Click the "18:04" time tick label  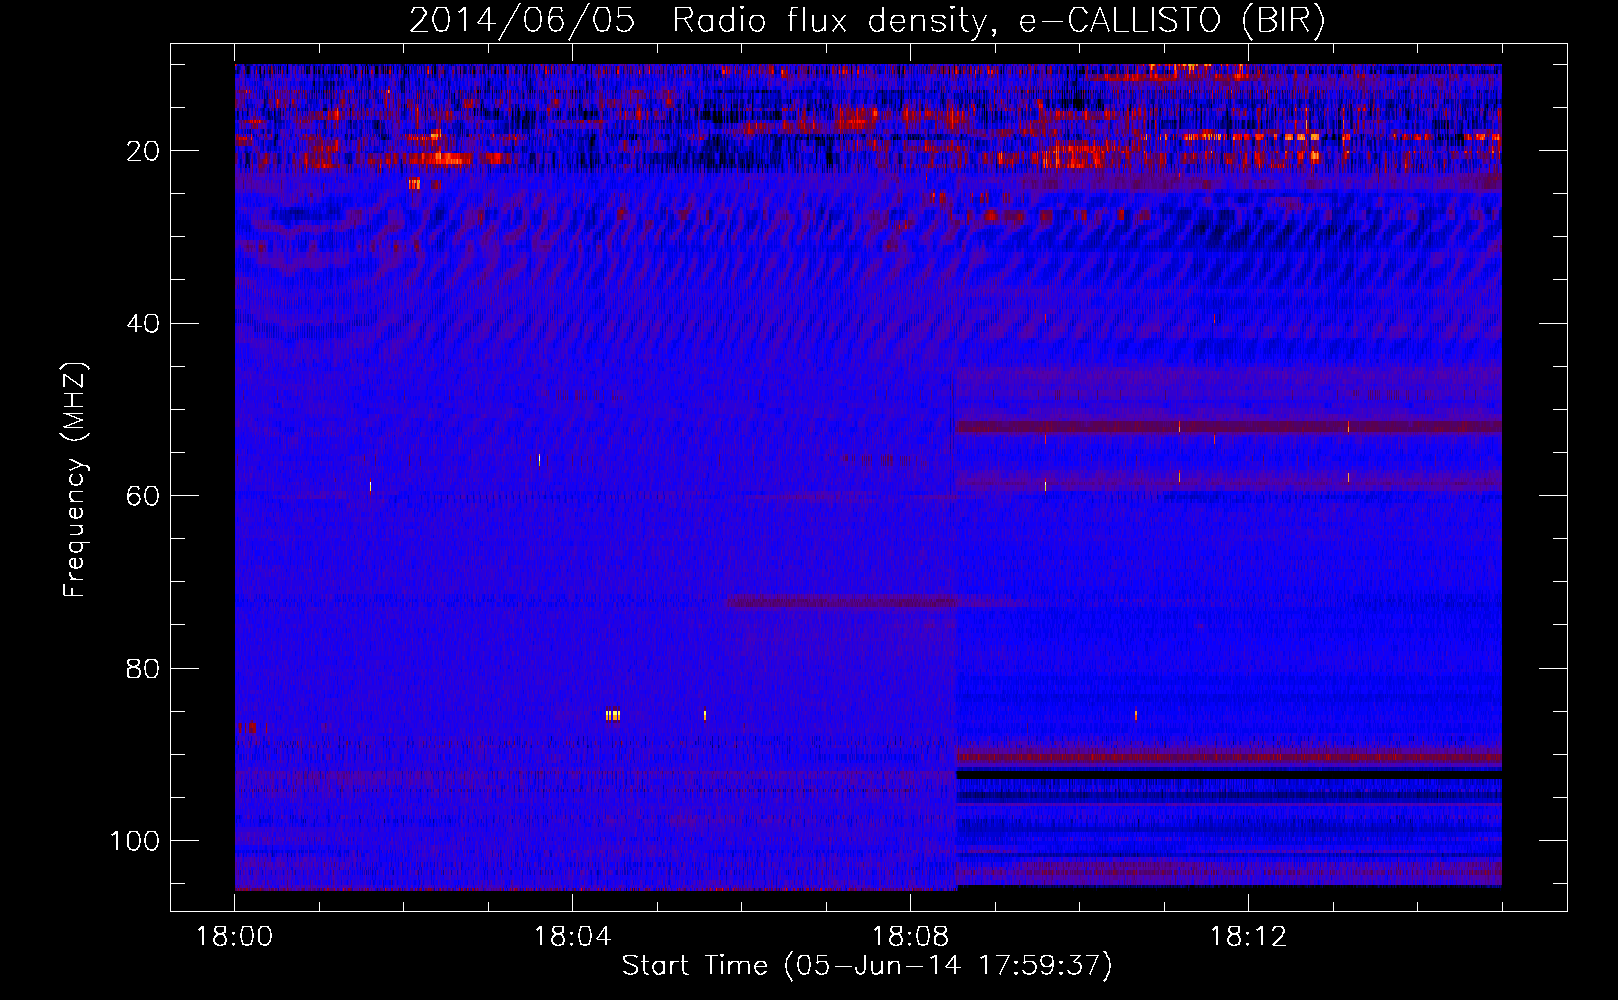tap(573, 937)
